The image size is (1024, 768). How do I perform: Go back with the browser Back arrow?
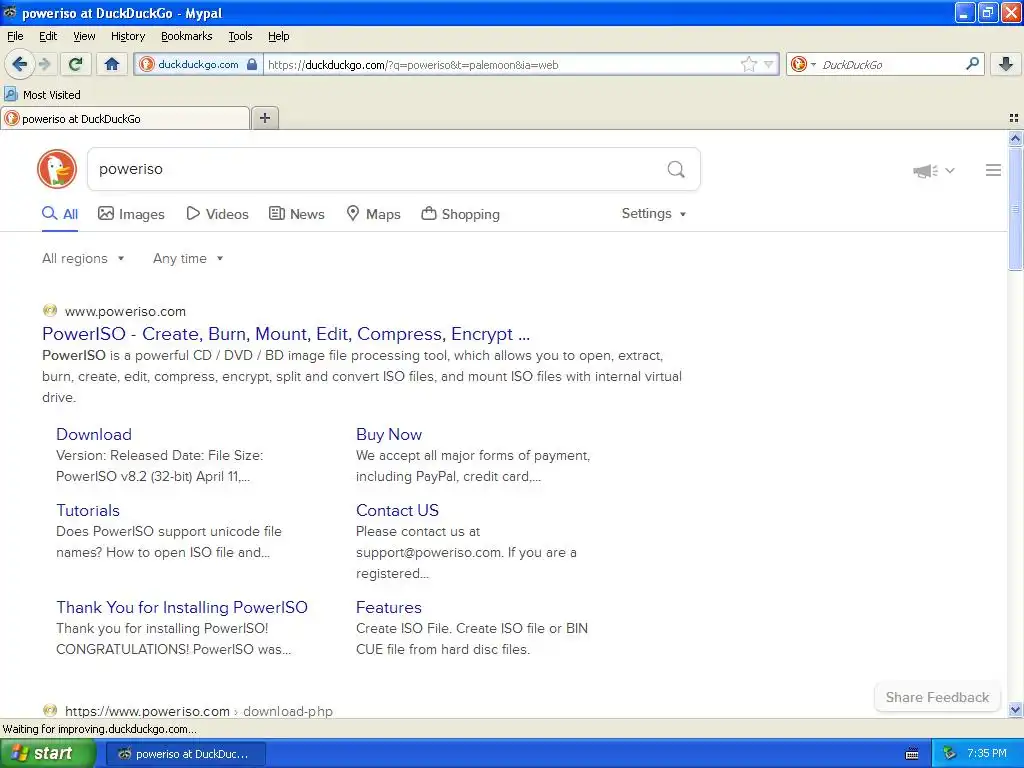coord(19,64)
